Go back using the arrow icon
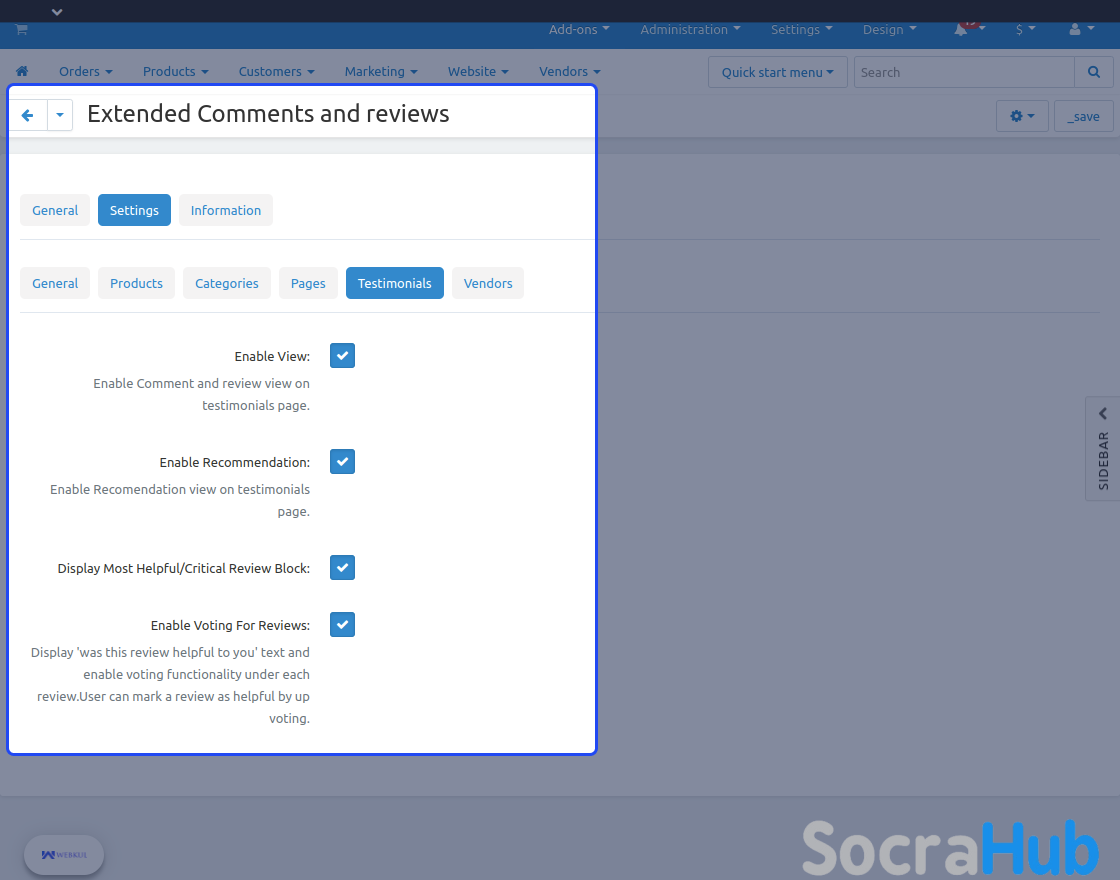 28,116
